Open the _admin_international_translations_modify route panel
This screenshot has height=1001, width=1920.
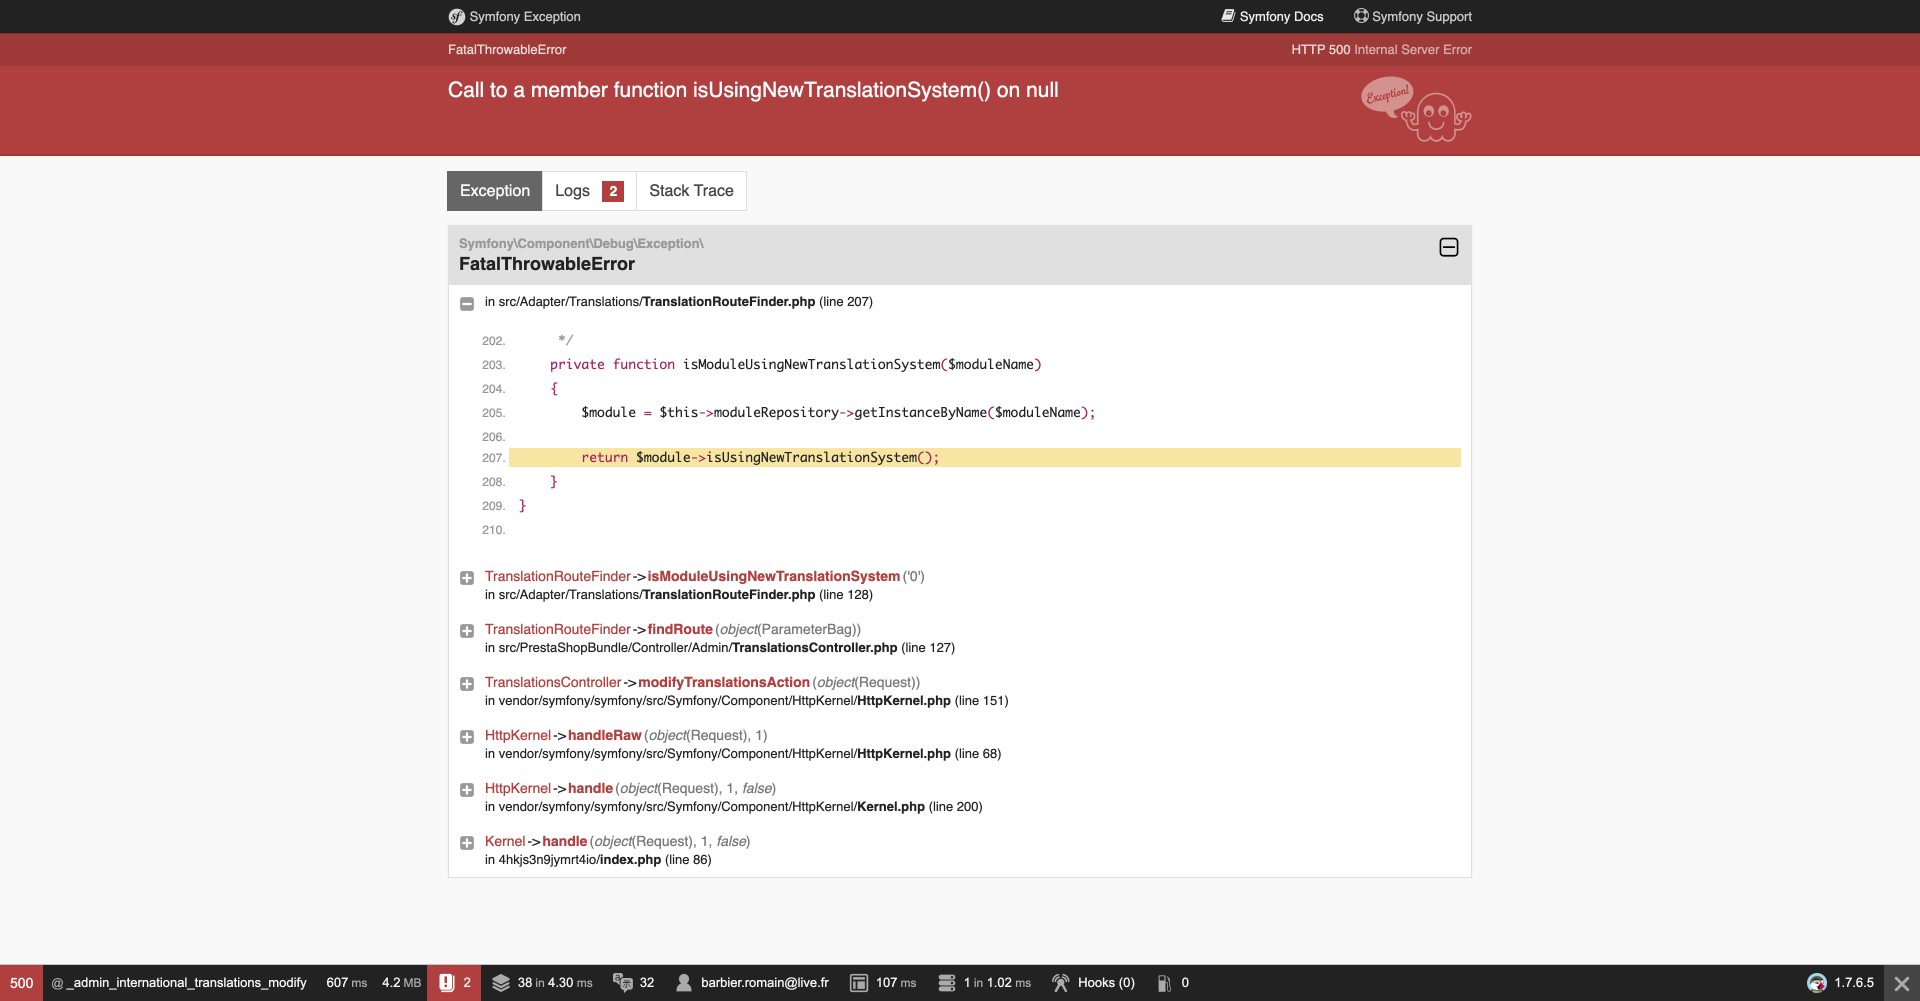click(179, 983)
